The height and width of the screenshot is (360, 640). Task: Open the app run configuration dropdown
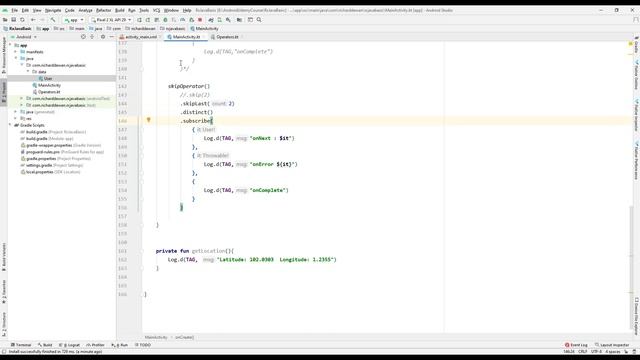coord(74,20)
